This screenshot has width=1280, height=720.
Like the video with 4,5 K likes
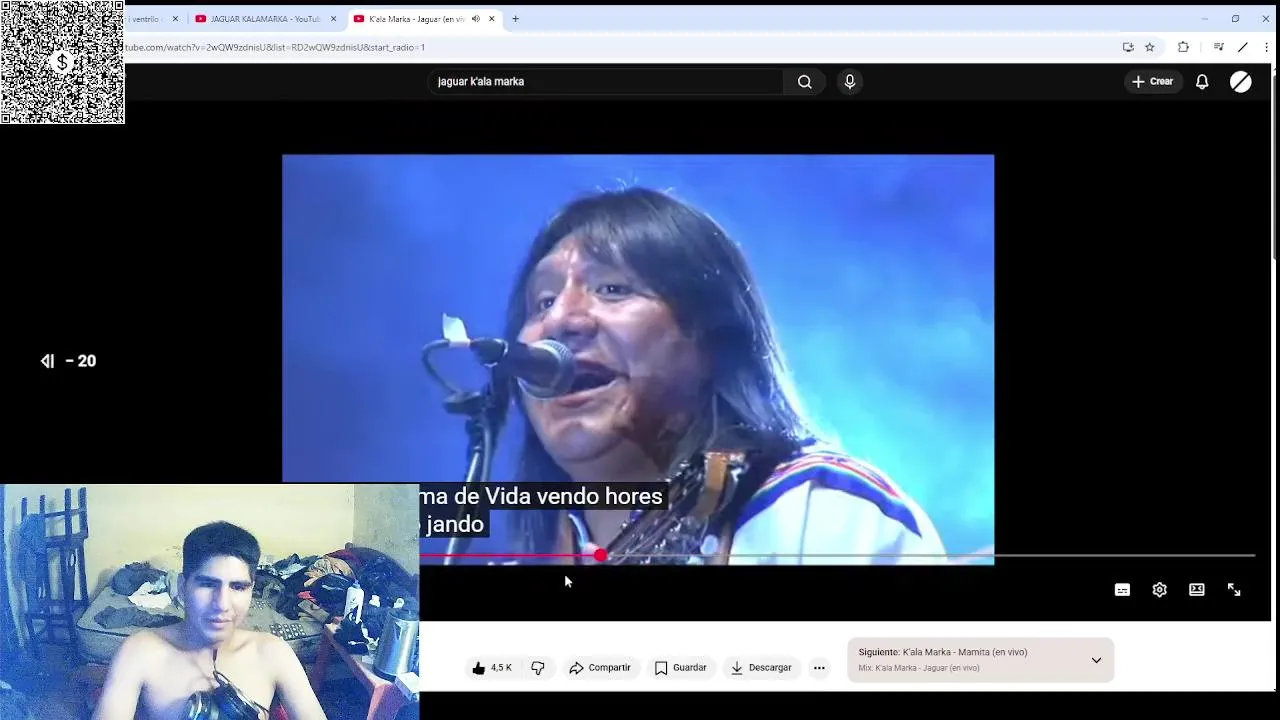[x=492, y=668]
